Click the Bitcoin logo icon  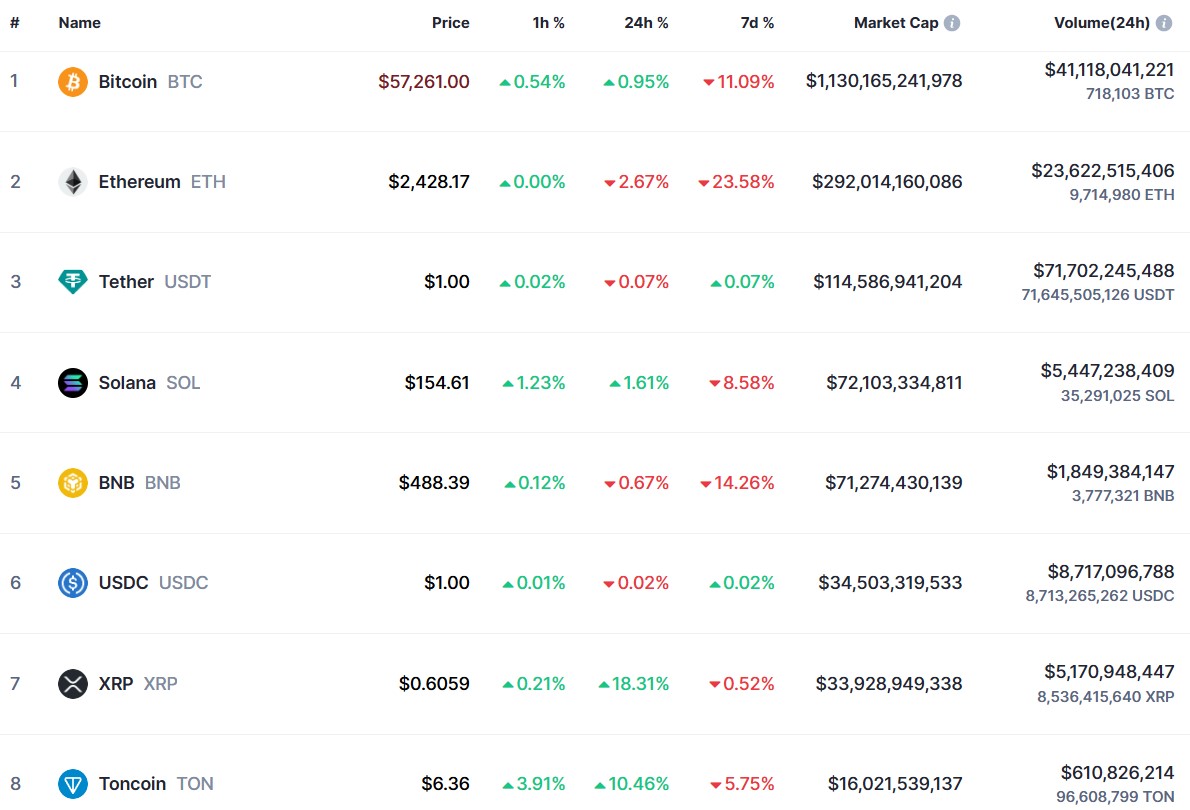pyautogui.click(x=71, y=81)
